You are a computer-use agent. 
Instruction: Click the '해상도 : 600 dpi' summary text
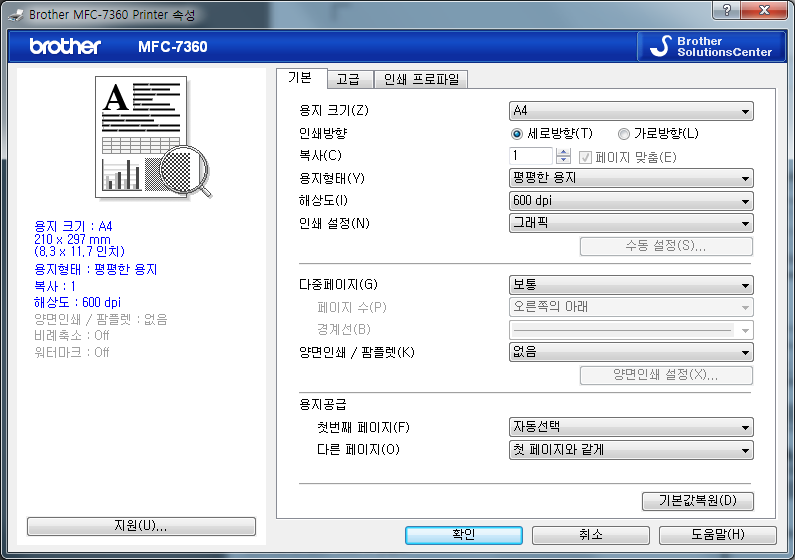(77, 303)
